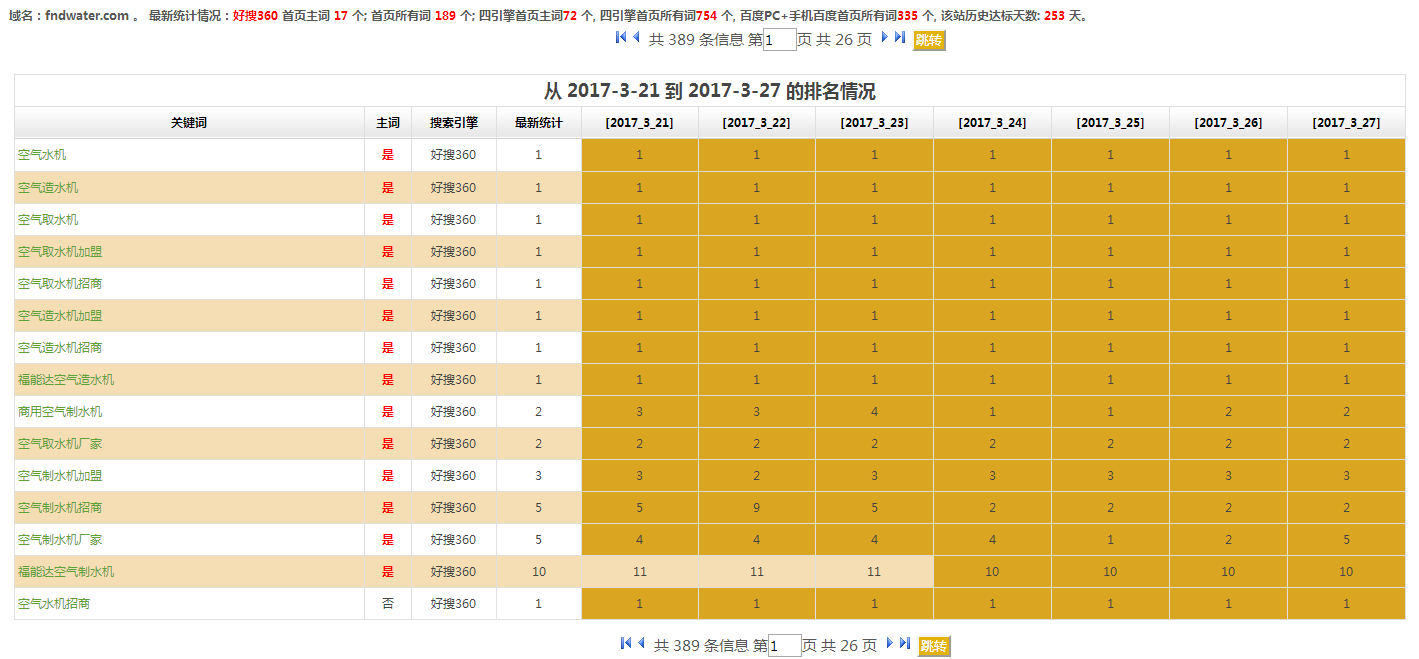Open the 空气造水机加盟 keyword link

pyautogui.click(x=60, y=316)
